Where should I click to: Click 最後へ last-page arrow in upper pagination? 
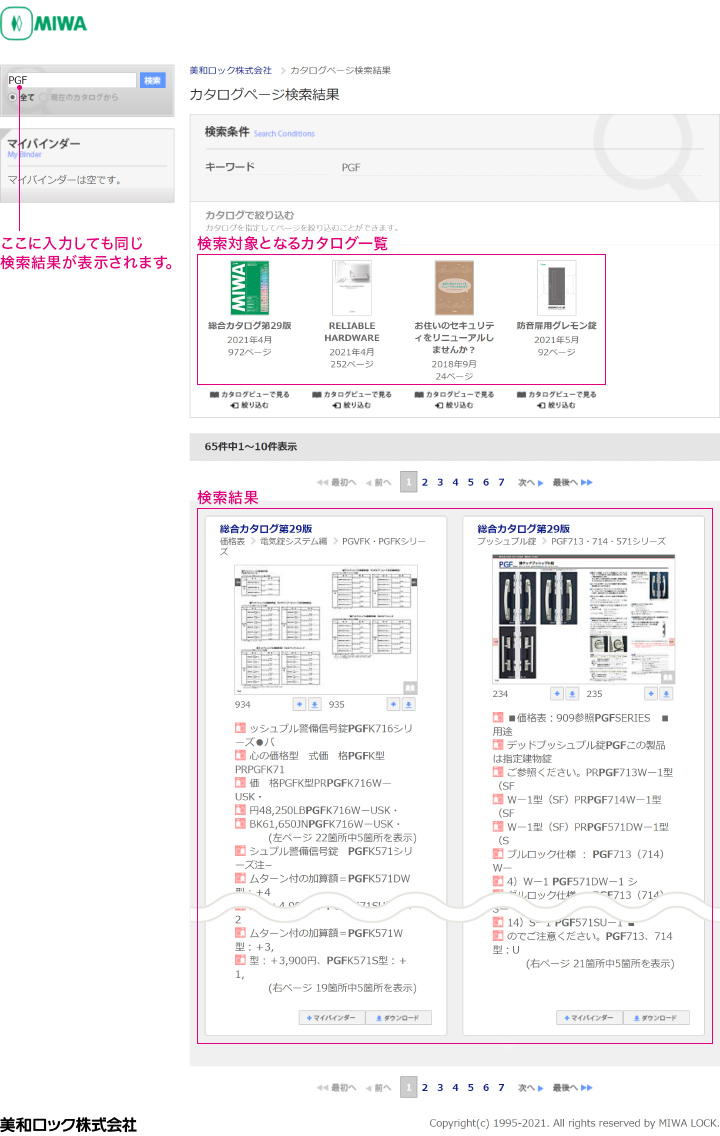pyautogui.click(x=572, y=482)
